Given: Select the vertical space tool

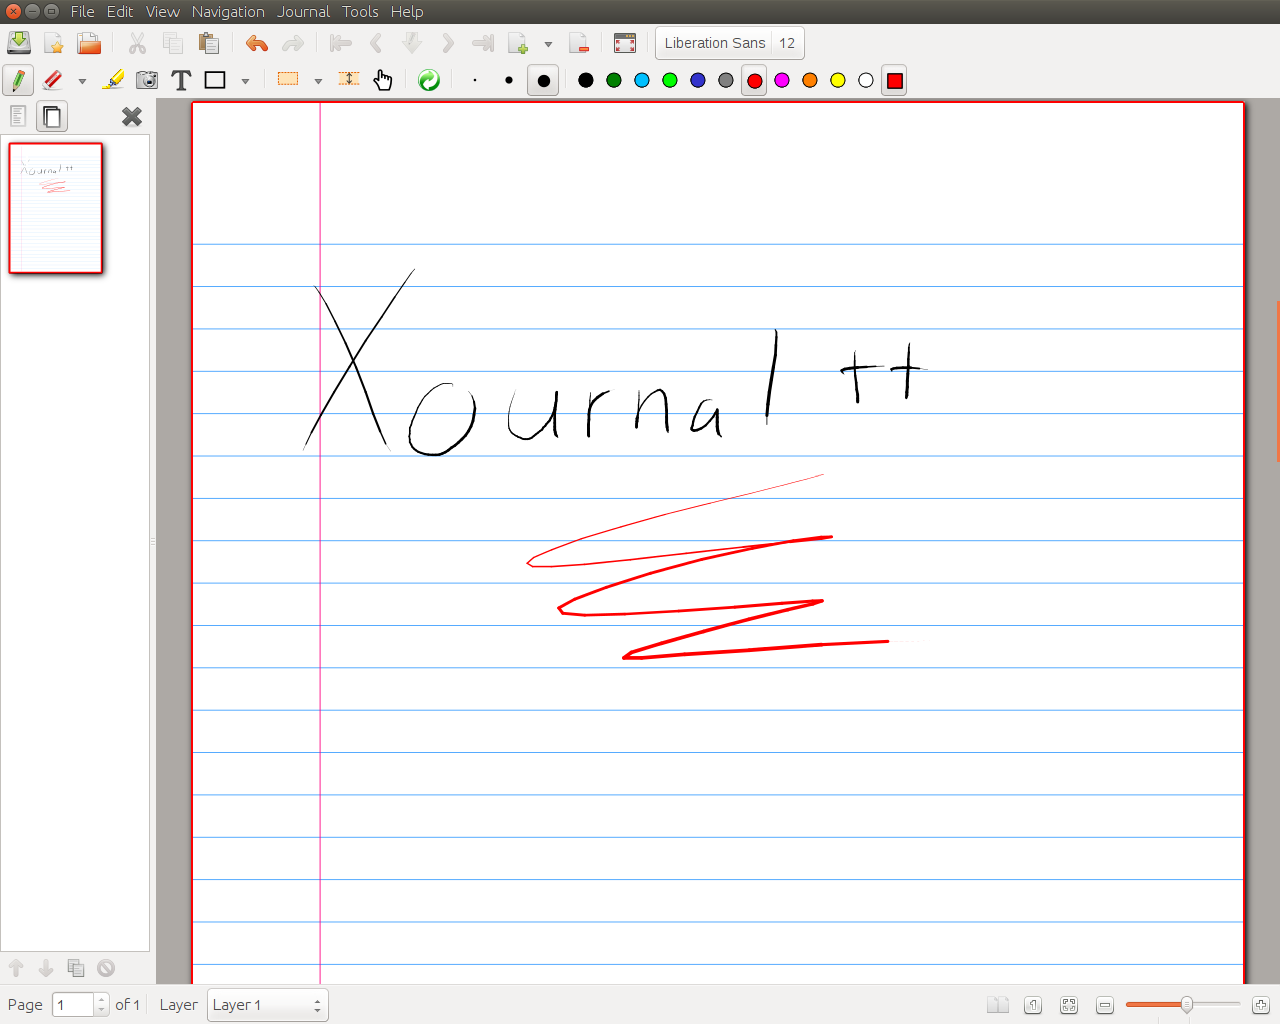Looking at the screenshot, I should click(x=349, y=80).
